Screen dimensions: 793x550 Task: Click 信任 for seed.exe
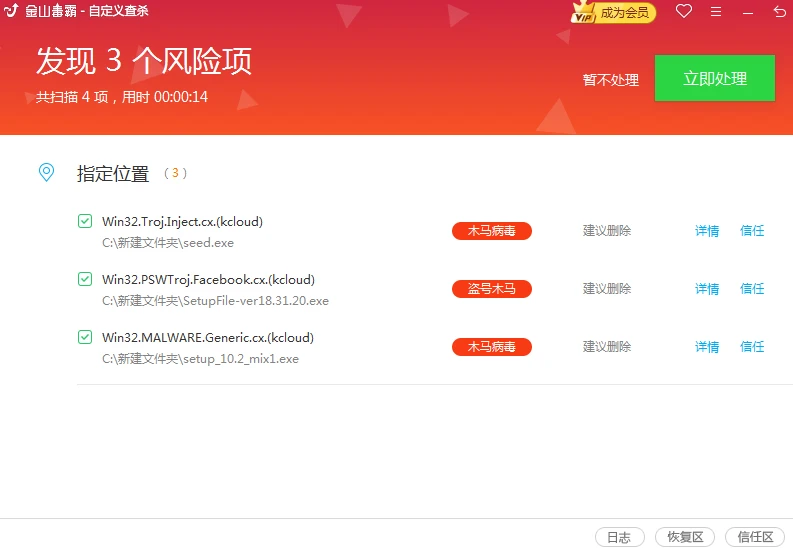pos(752,231)
